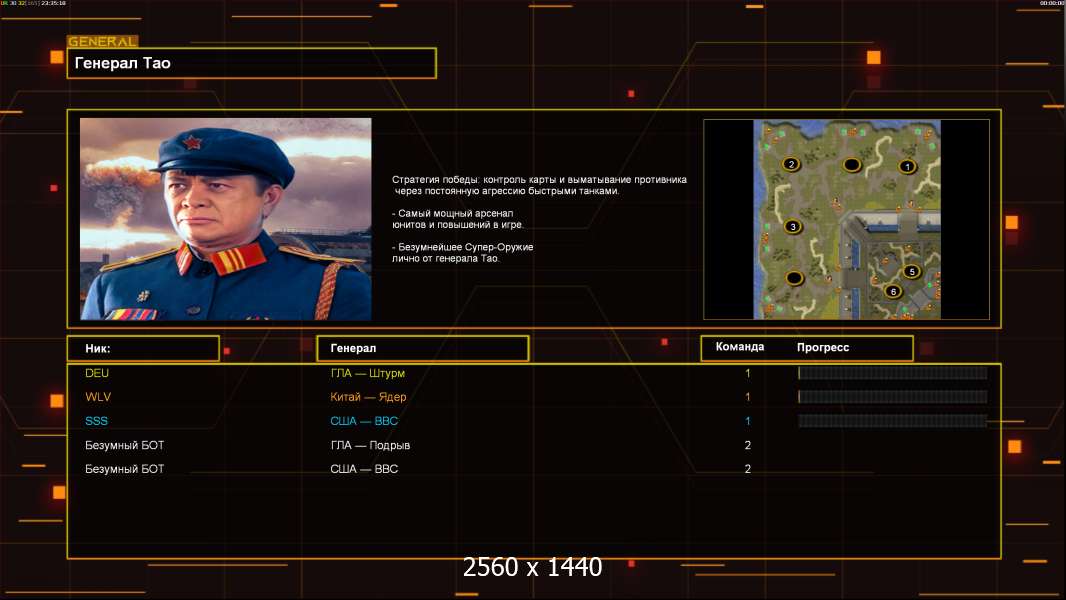Select the ГЛА — Подрыв bot general entry
This screenshot has width=1066, height=600.
[x=370, y=445]
